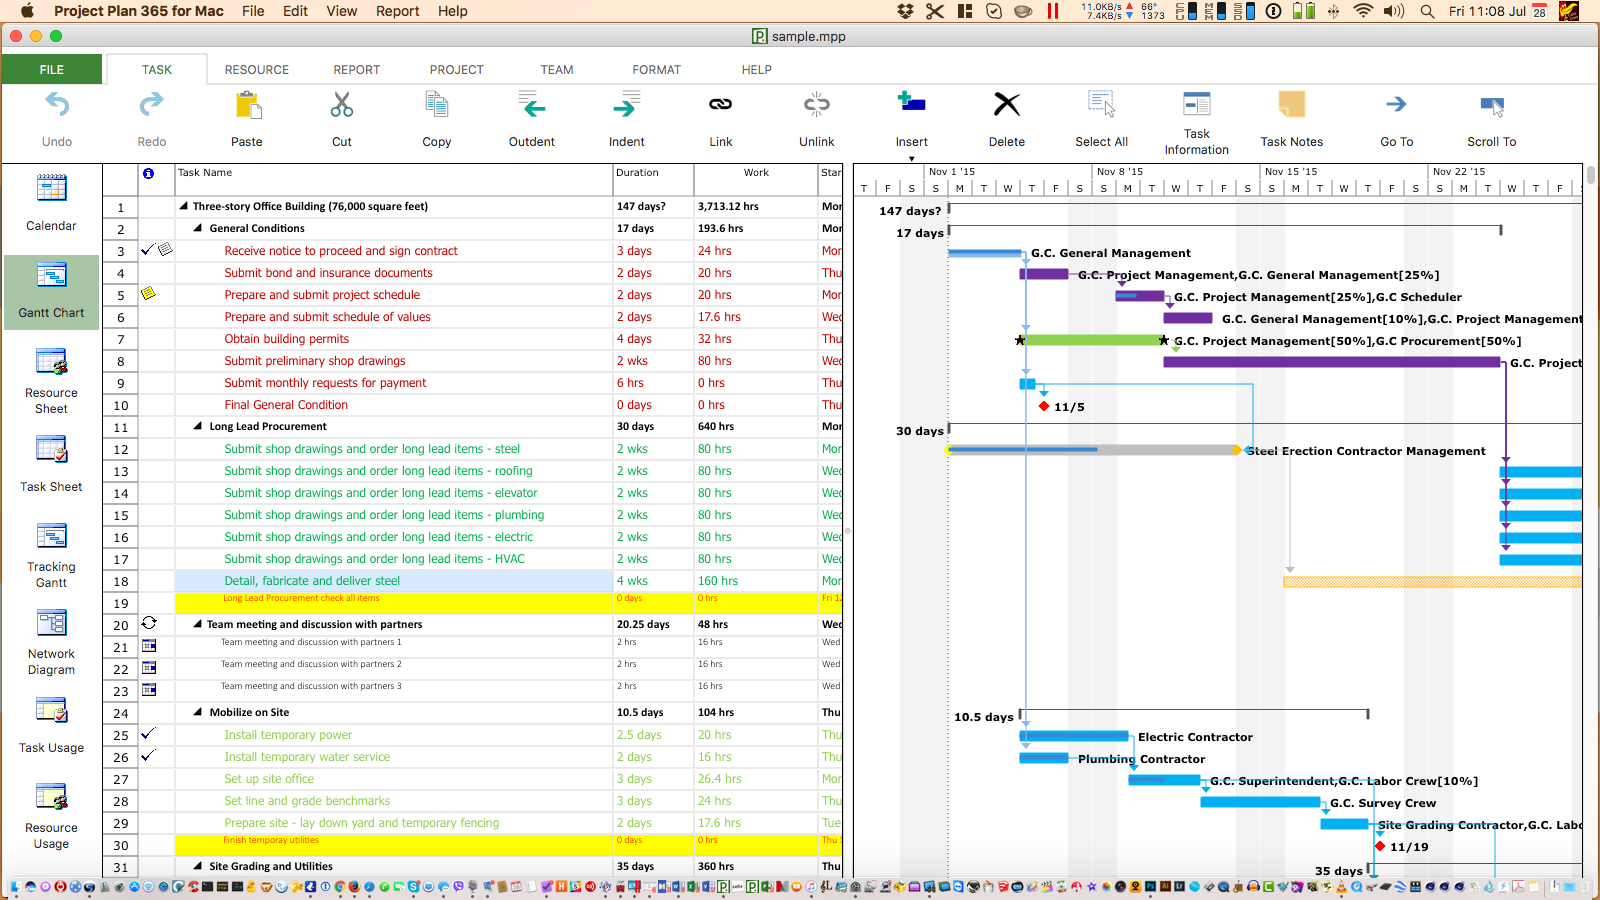This screenshot has width=1600, height=900.
Task: Click completed checkmark on row 26
Action: click(x=148, y=756)
